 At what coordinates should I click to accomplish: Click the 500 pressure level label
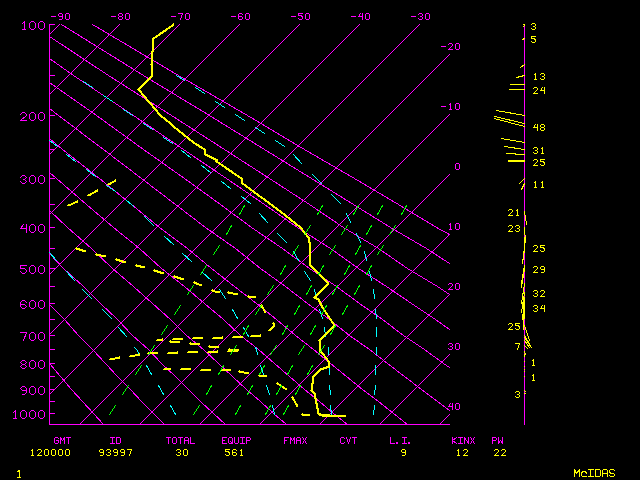coord(32,270)
